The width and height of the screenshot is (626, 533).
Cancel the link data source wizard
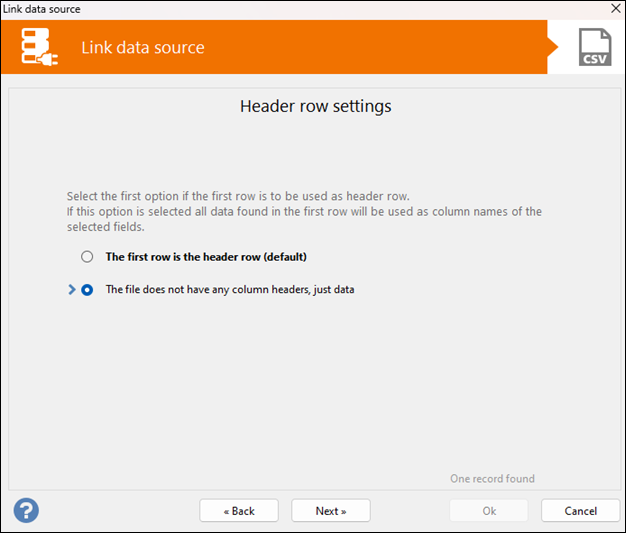coord(580,511)
